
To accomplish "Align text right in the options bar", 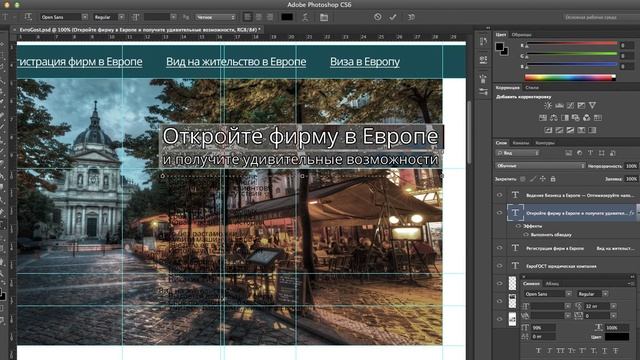I will (x=270, y=17).
